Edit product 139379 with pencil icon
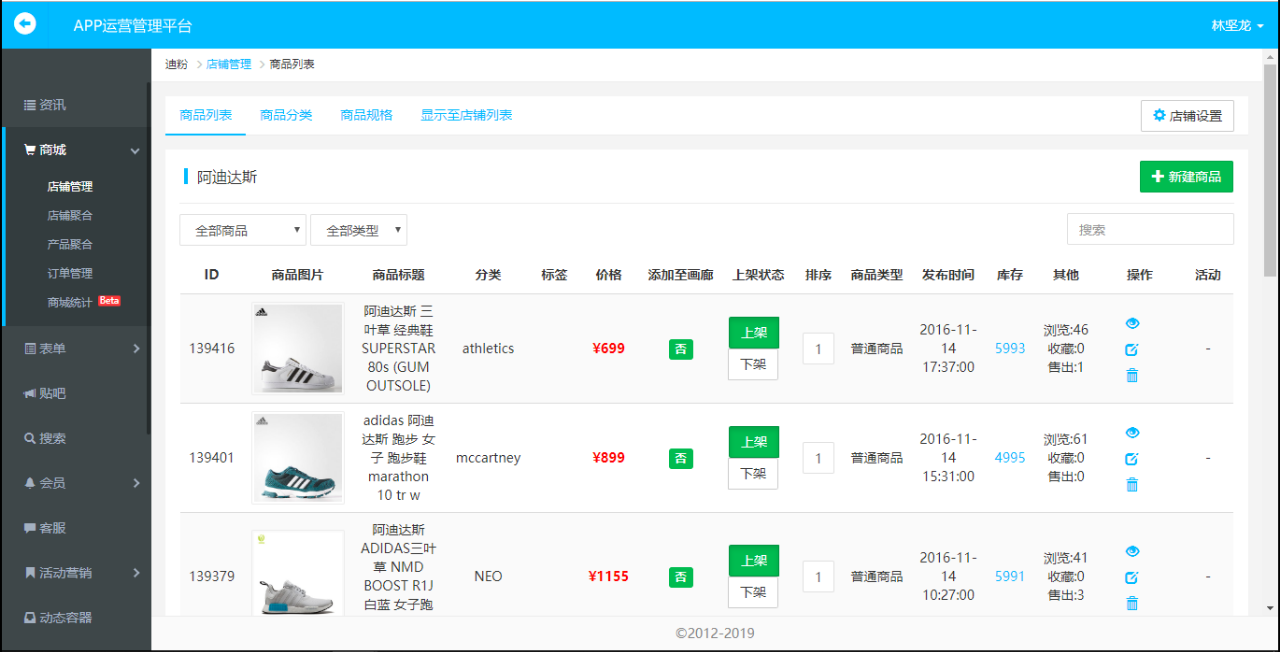The height and width of the screenshot is (652, 1280). coord(1132,577)
